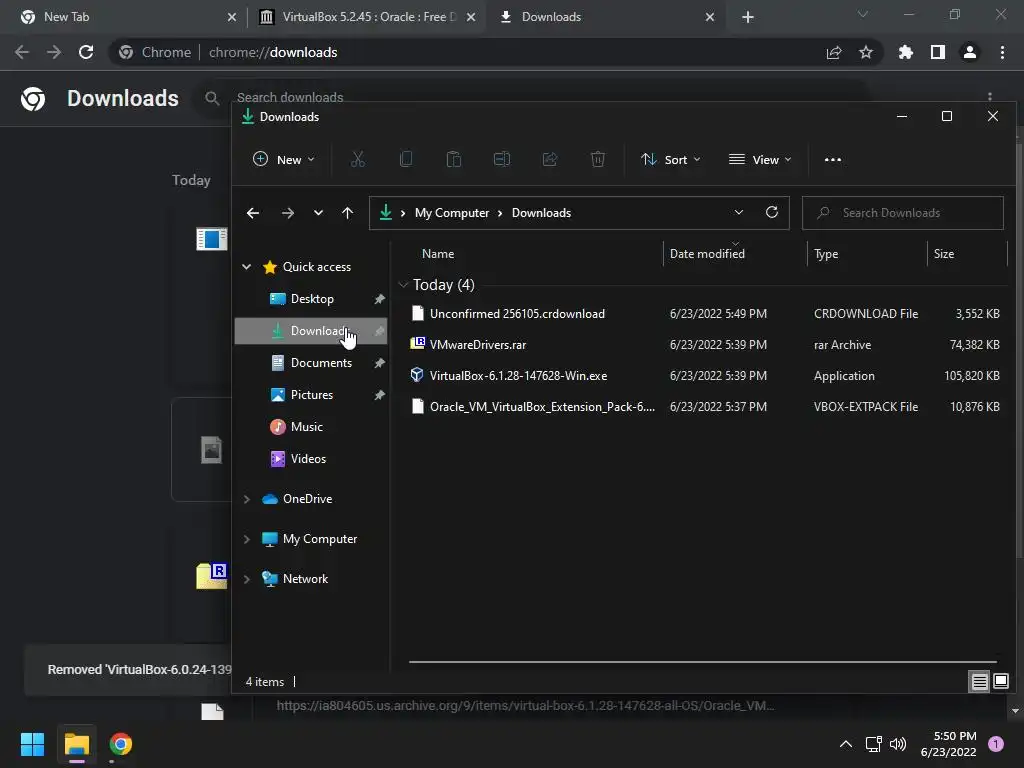The height and width of the screenshot is (768, 1024).
Task: Sort files by the Size column header
Action: tap(944, 253)
